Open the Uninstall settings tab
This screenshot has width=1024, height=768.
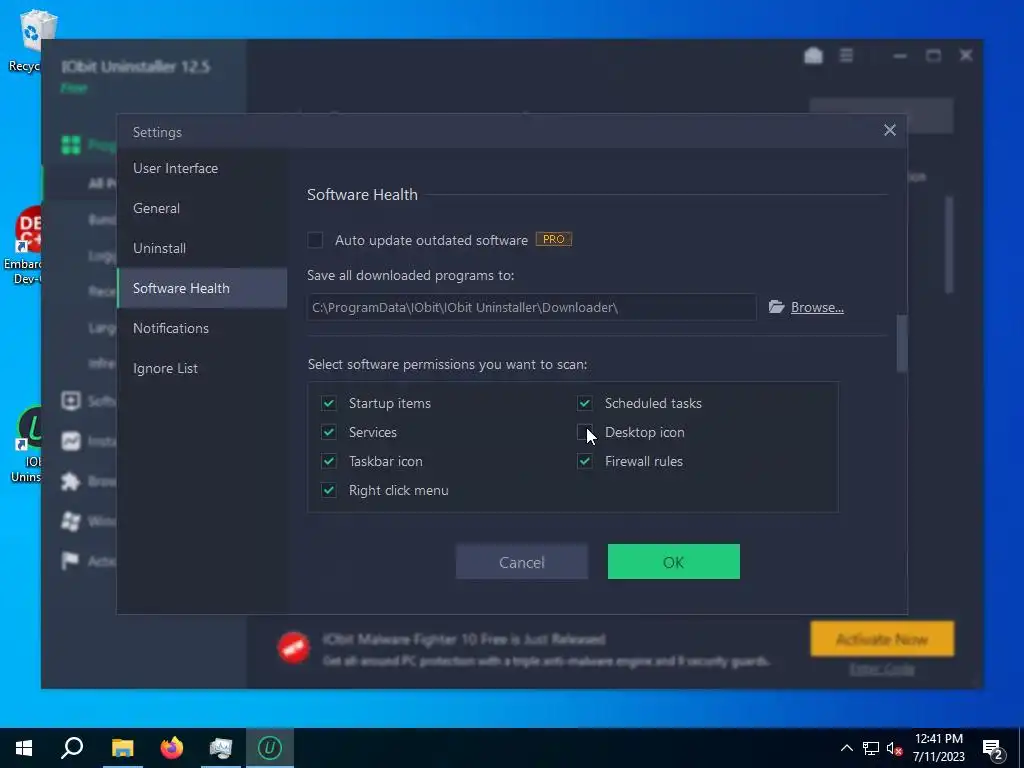tap(202, 248)
